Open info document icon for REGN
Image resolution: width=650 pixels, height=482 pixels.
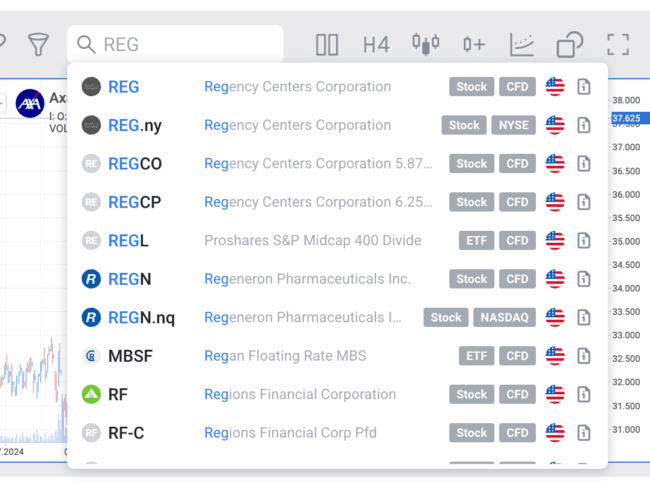584,279
